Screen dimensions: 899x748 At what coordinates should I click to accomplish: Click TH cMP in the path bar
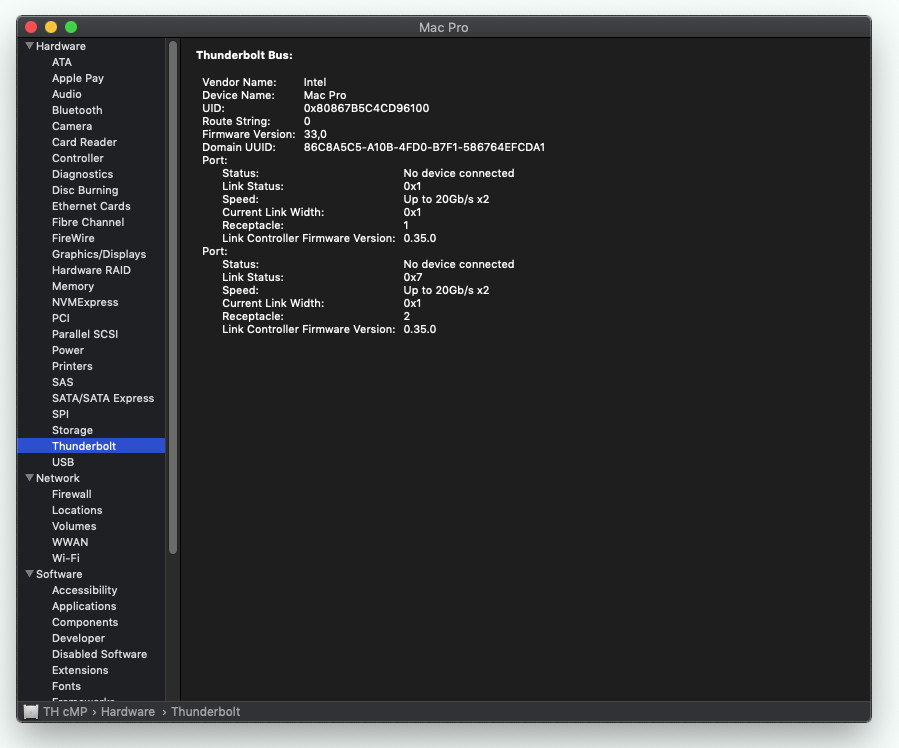66,712
